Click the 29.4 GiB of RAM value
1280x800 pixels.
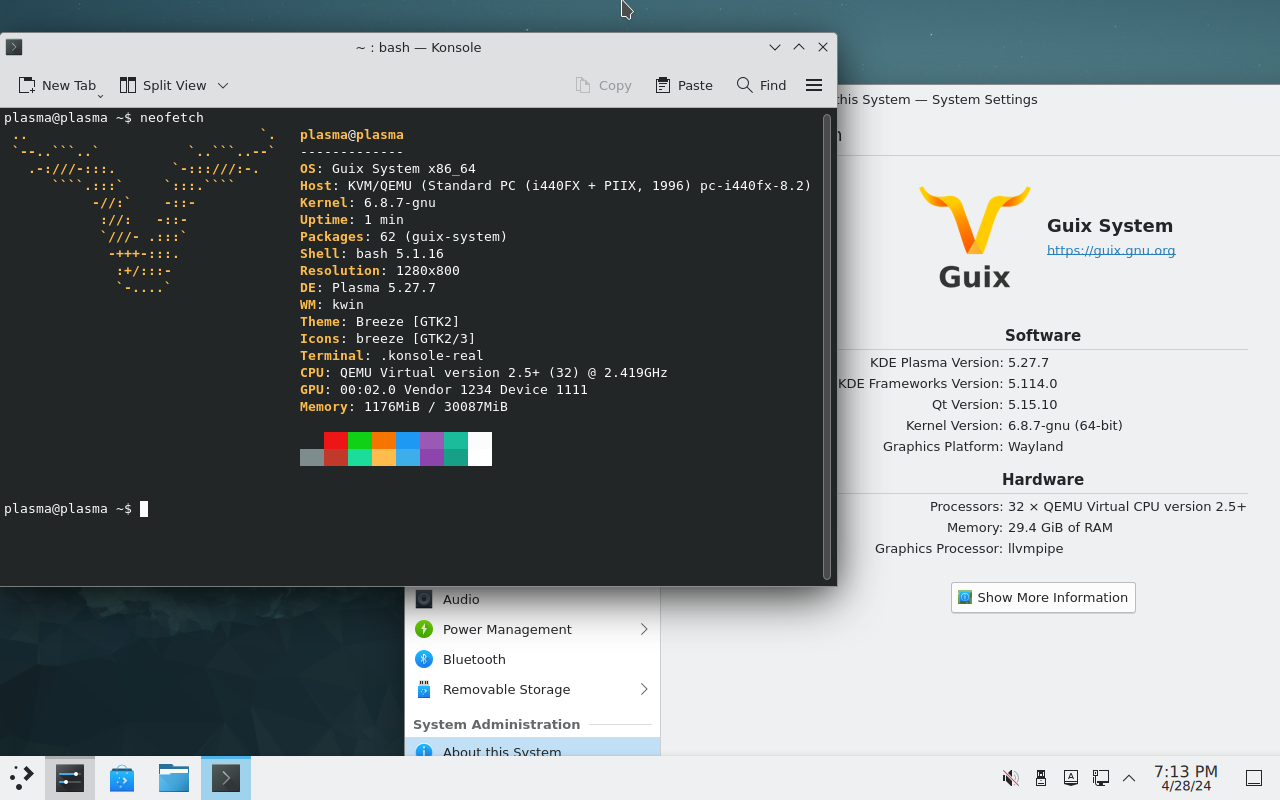tap(1060, 527)
